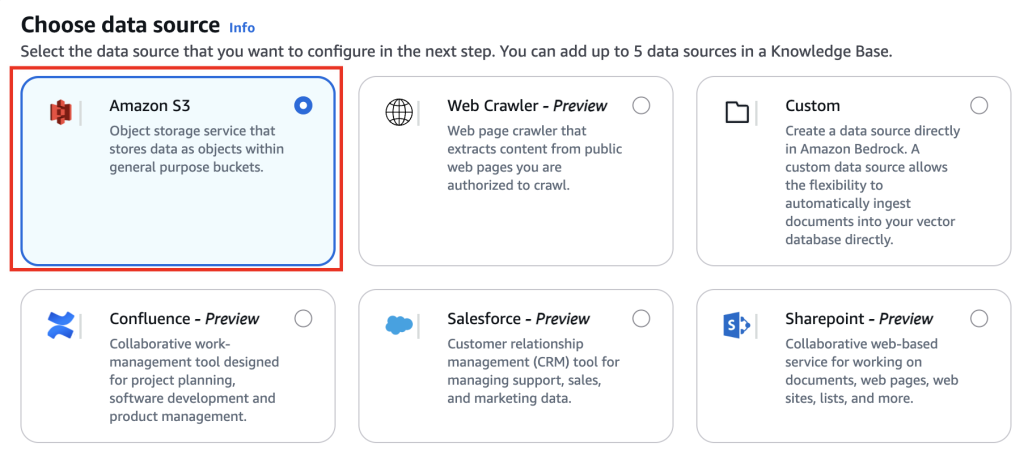
Task: Select the Confluence radio button
Action: point(303,319)
